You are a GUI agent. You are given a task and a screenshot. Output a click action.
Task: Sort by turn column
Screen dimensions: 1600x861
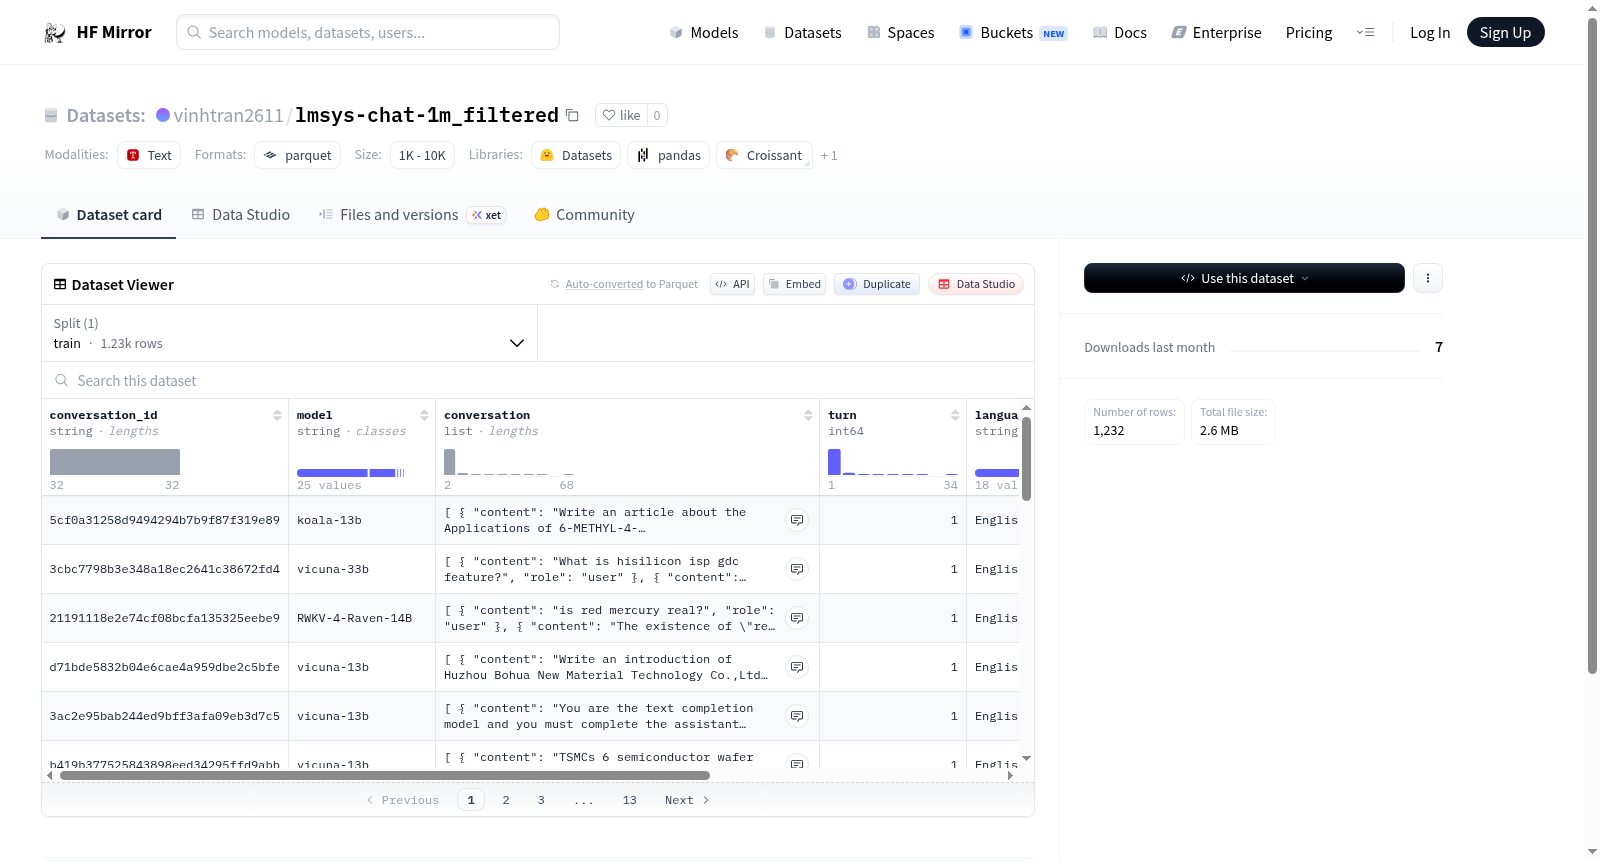click(x=955, y=415)
